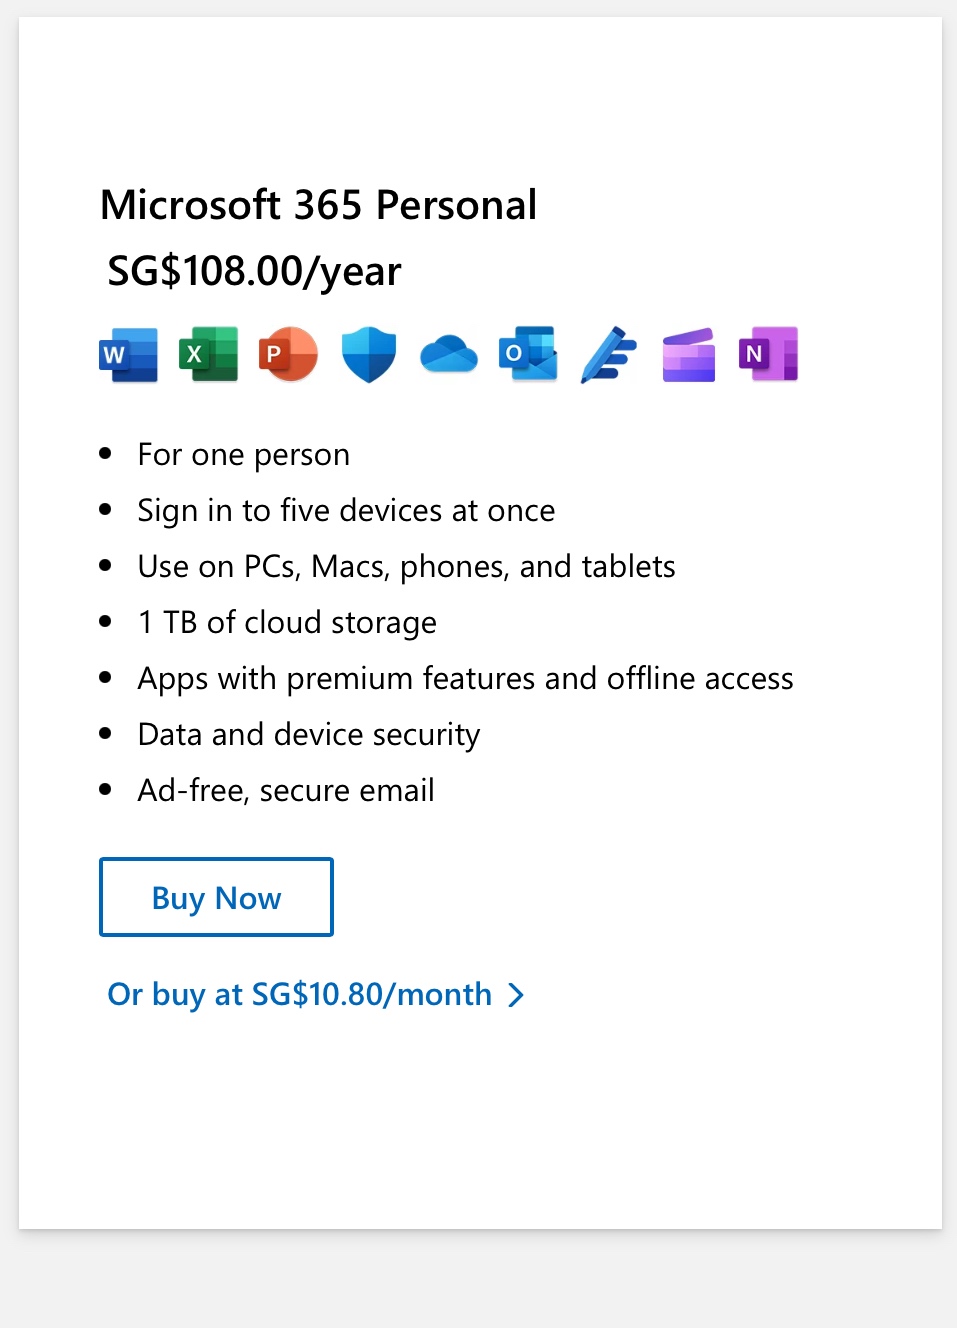
Task: Click 'Ad-free, secure email' item
Action: 286,791
